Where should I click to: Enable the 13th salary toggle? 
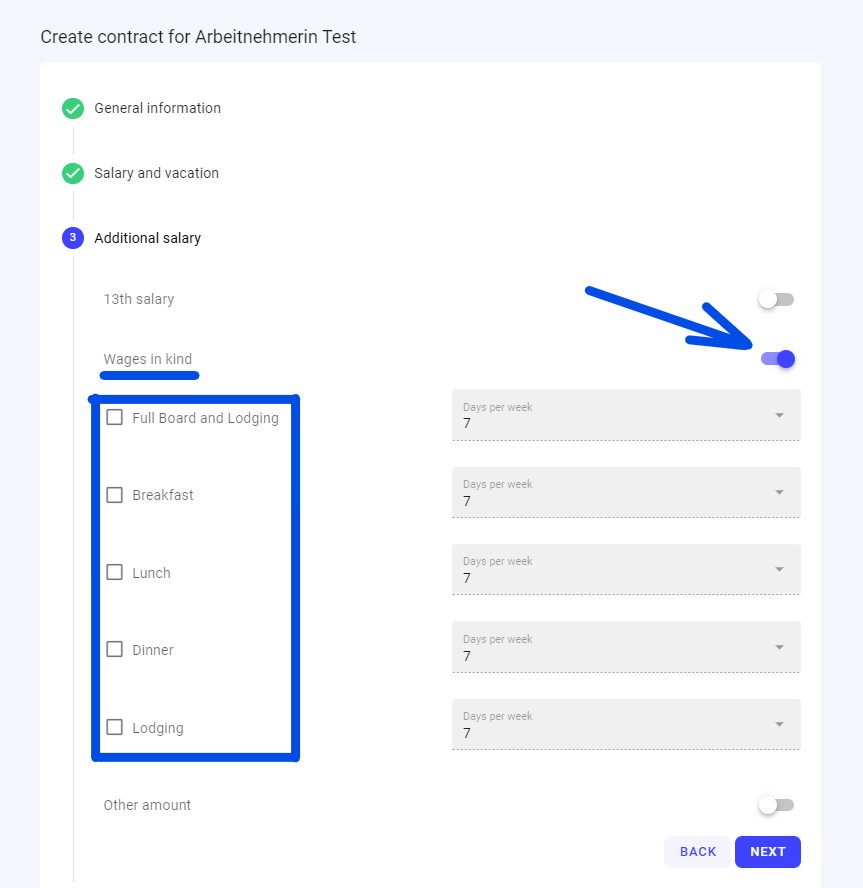(x=776, y=299)
